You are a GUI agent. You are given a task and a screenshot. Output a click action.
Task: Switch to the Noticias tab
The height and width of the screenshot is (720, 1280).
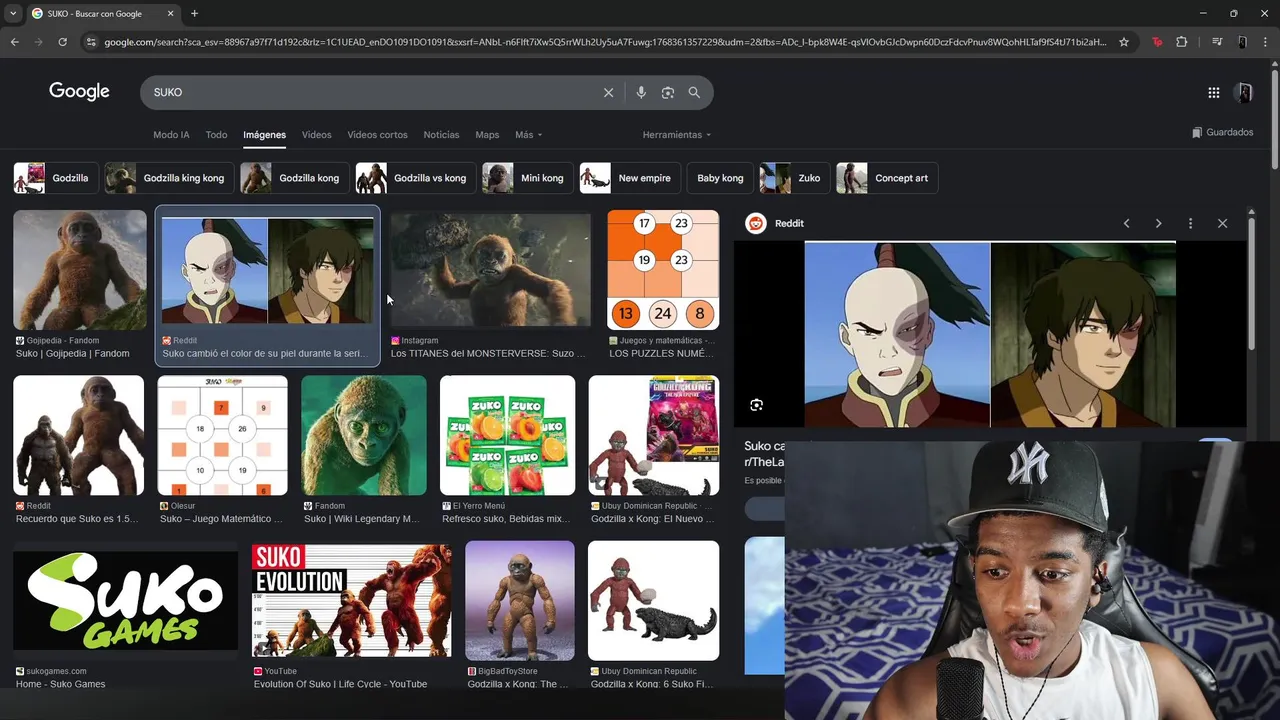[441, 135]
